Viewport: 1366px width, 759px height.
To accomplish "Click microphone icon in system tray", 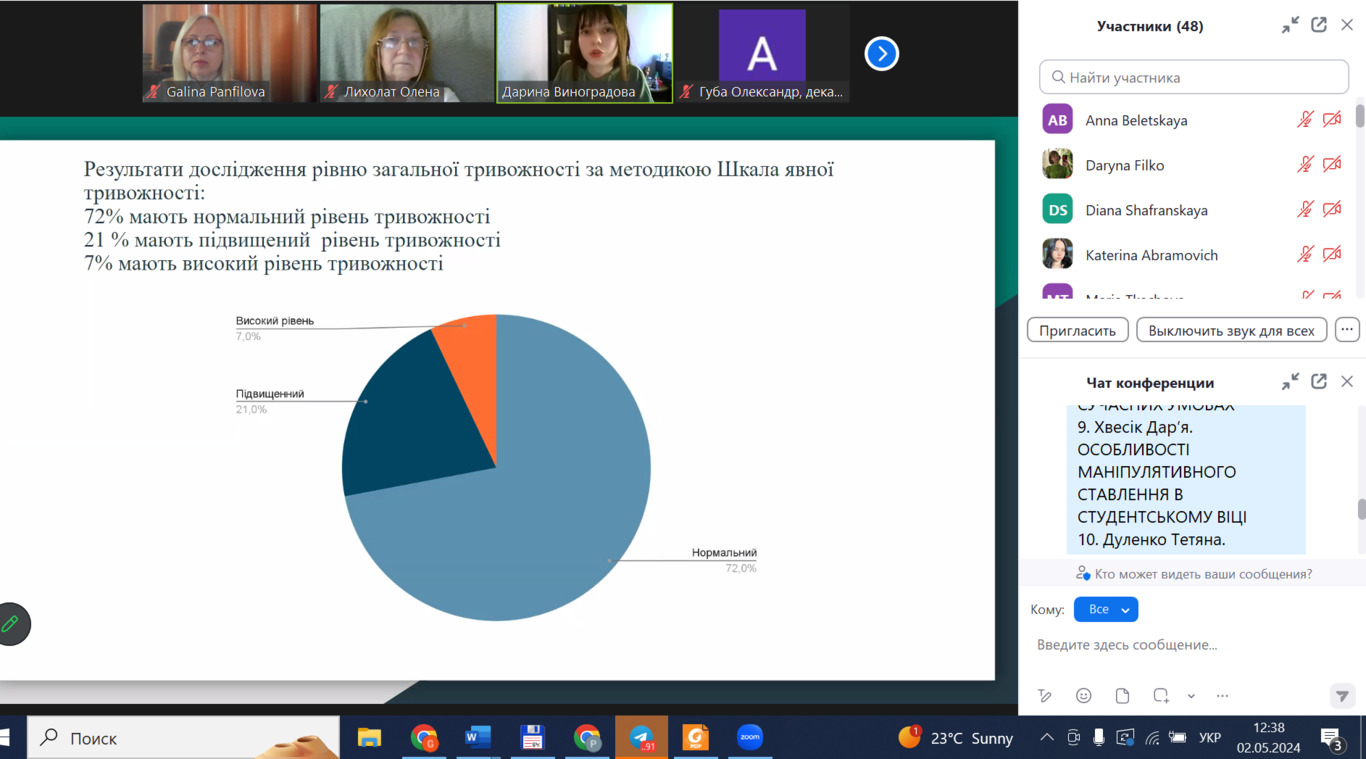I will 1098,738.
